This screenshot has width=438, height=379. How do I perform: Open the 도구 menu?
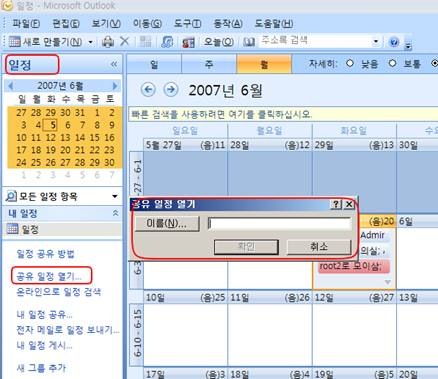point(187,24)
